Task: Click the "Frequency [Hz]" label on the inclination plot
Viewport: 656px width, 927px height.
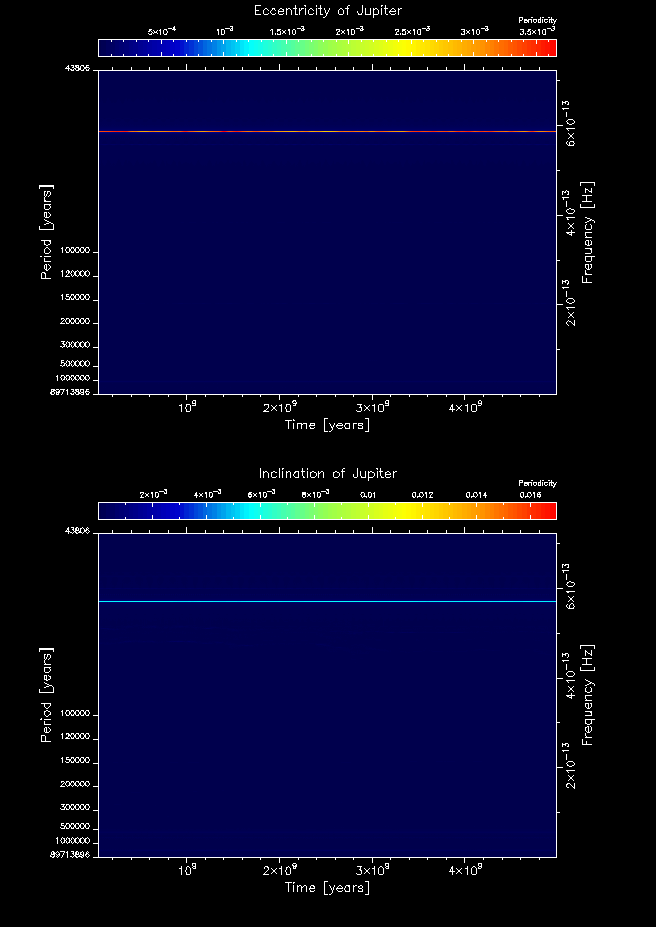Action: tap(588, 695)
